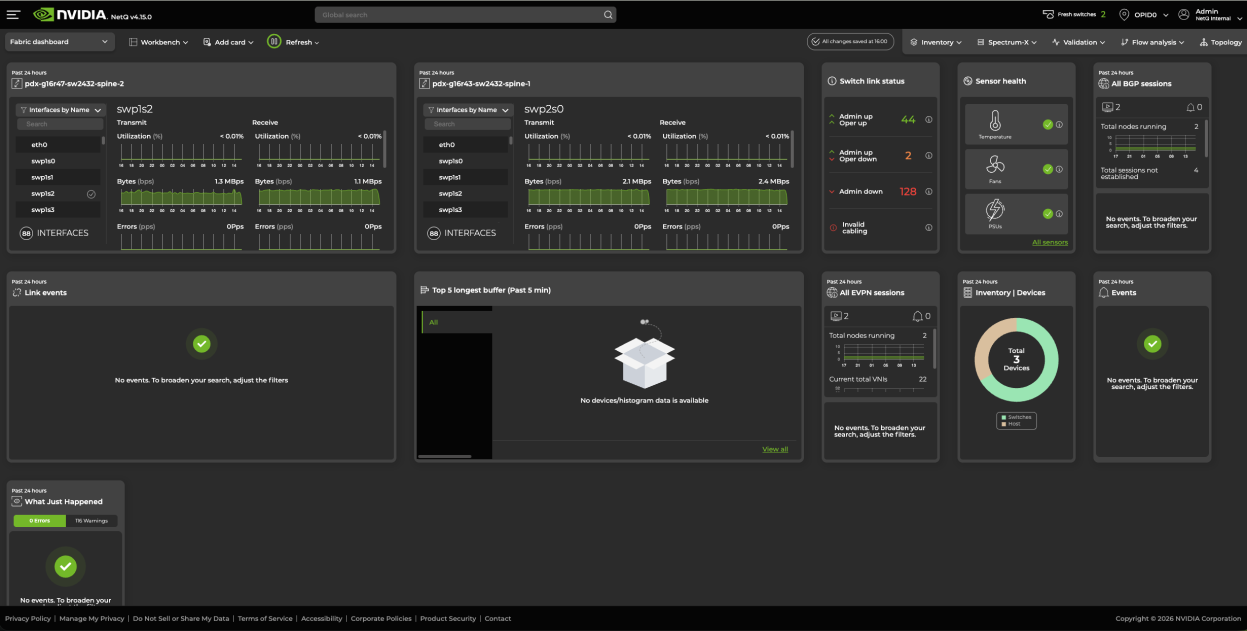Open the Spectrum-X menu

coord(1007,42)
